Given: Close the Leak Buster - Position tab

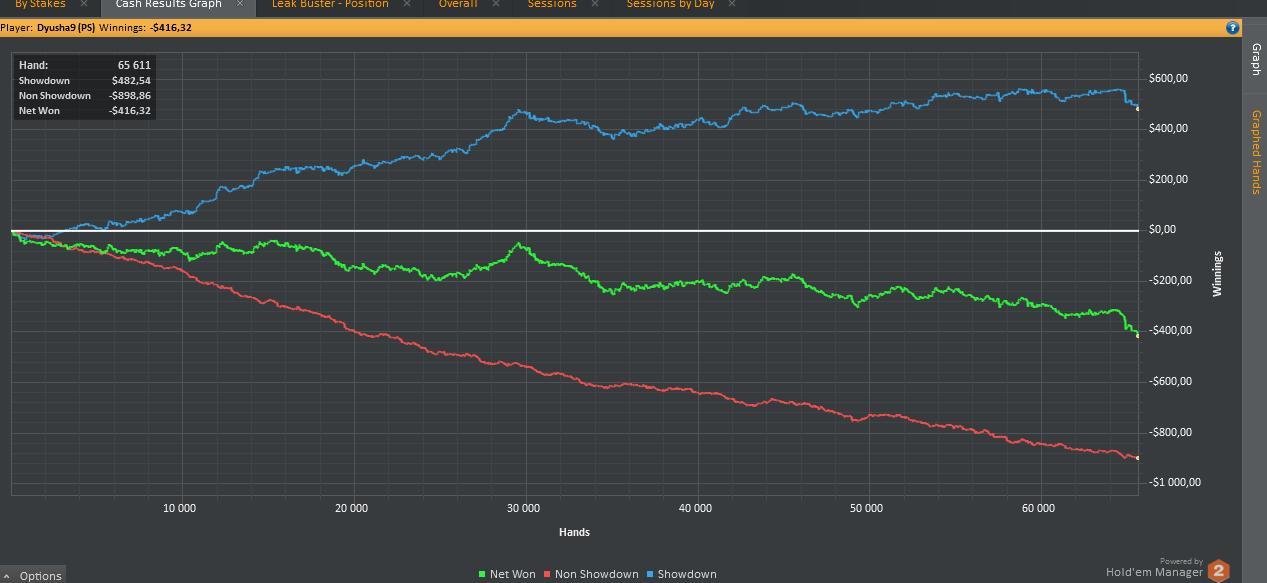Looking at the screenshot, I should (407, 4).
